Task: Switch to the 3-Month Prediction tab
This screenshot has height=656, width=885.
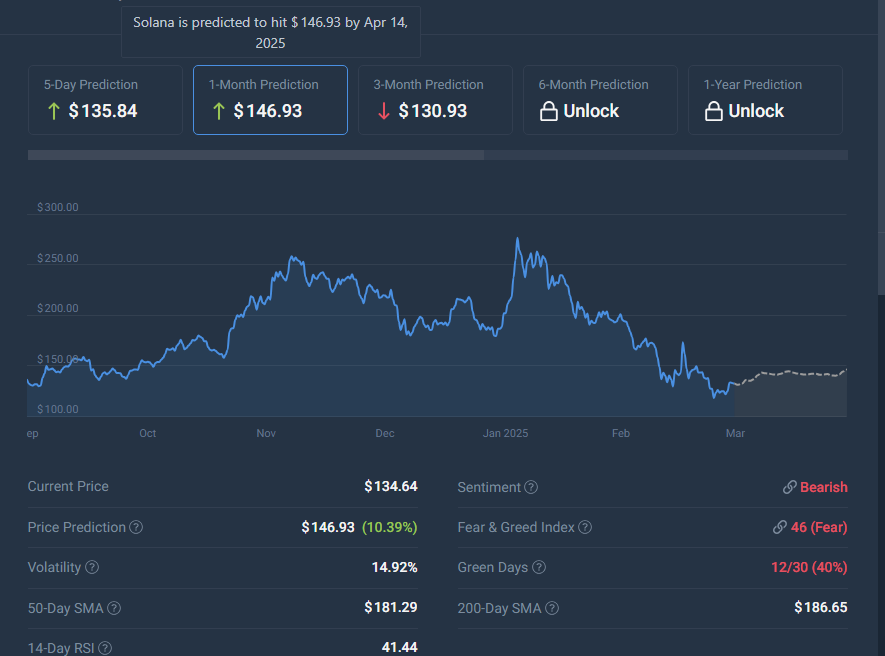Action: point(435,100)
